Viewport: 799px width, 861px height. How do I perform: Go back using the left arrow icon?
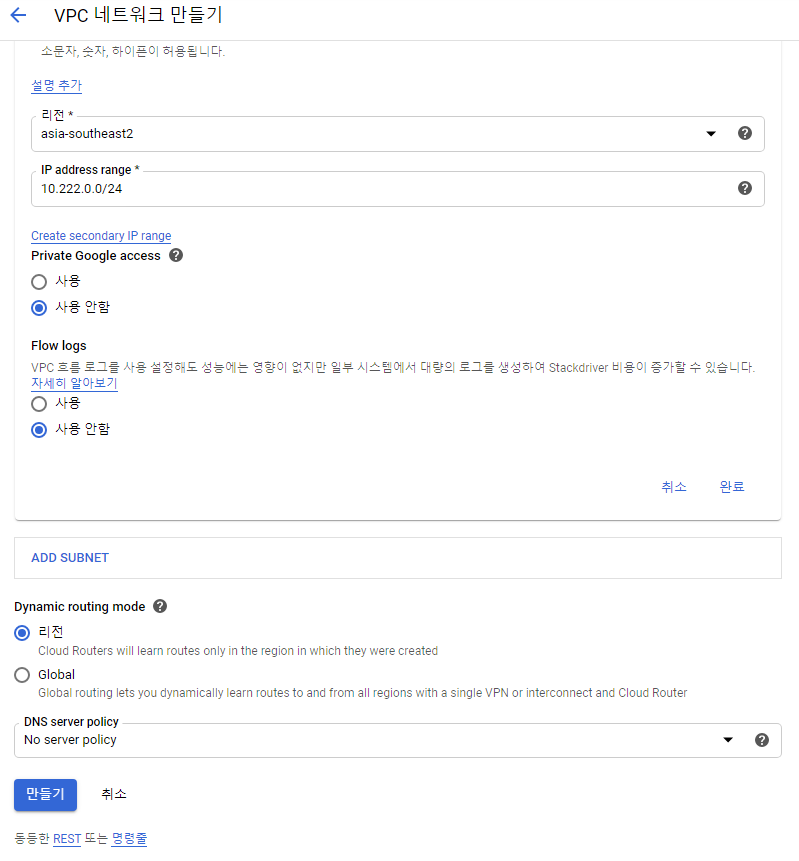point(18,15)
